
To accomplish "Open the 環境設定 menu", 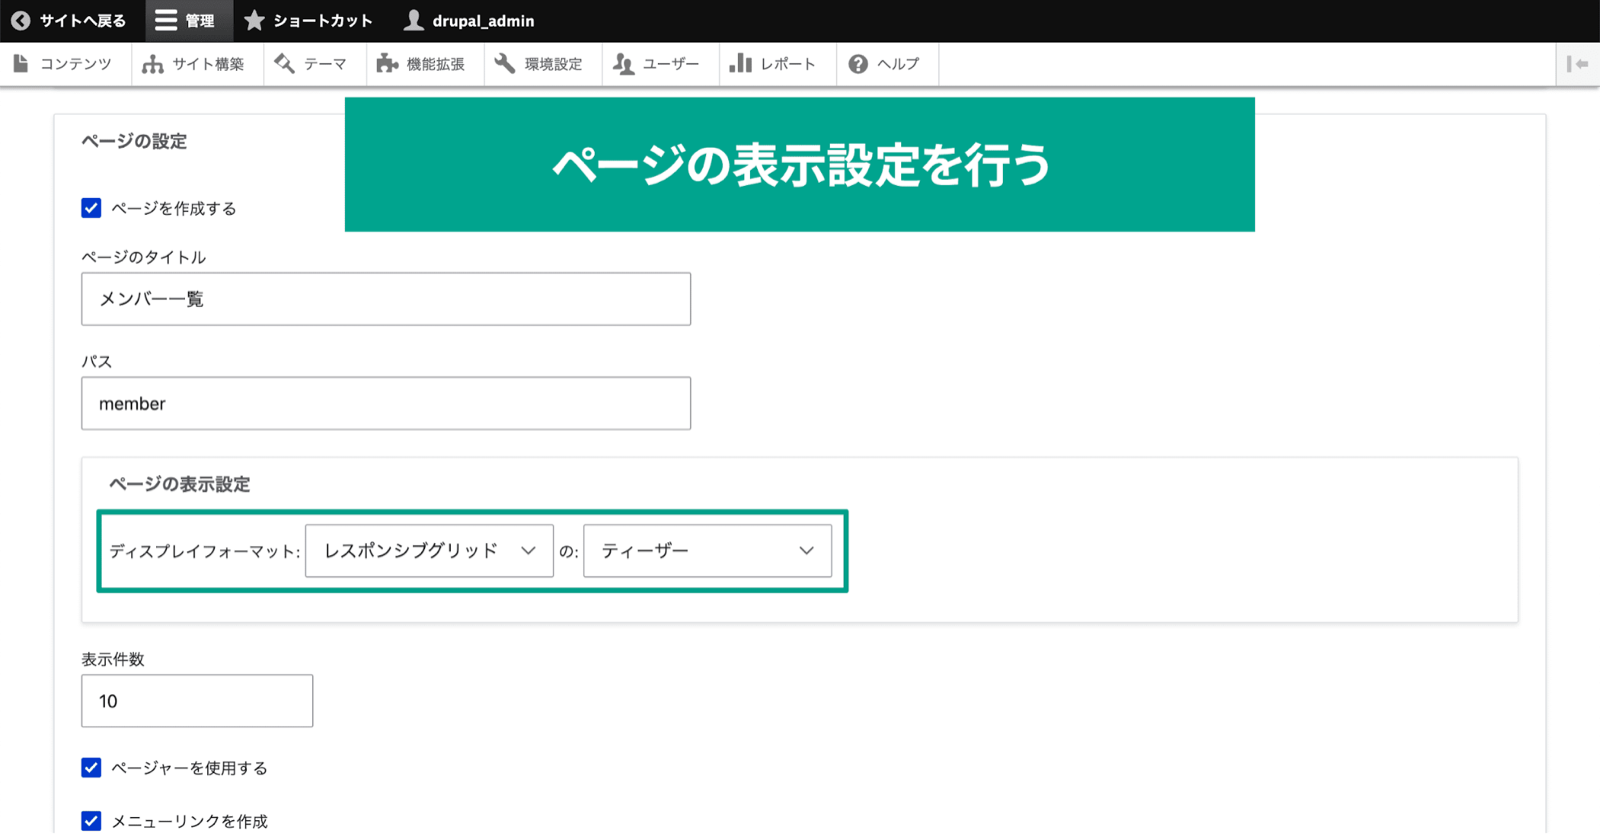I will [543, 64].
